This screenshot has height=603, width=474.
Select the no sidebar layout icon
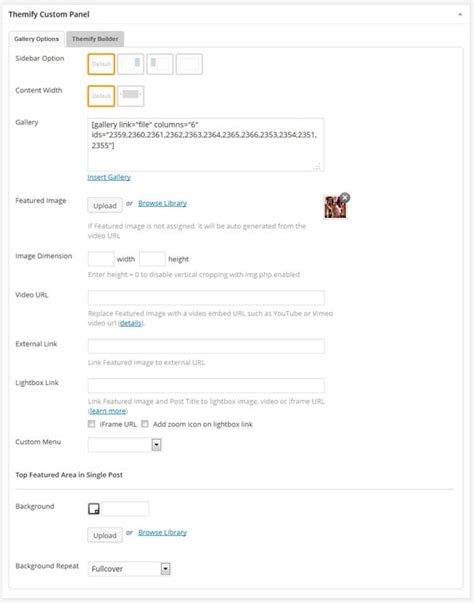(189, 64)
